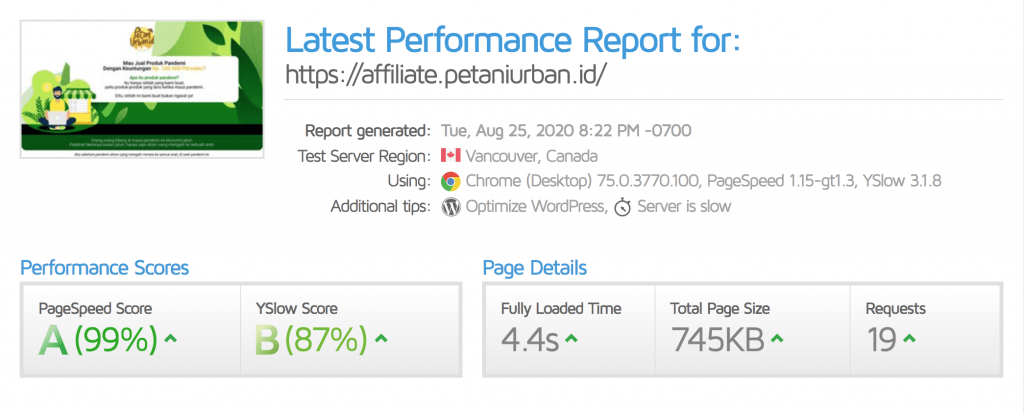1024x414 pixels.
Task: Click the website preview thumbnail
Action: (142, 89)
